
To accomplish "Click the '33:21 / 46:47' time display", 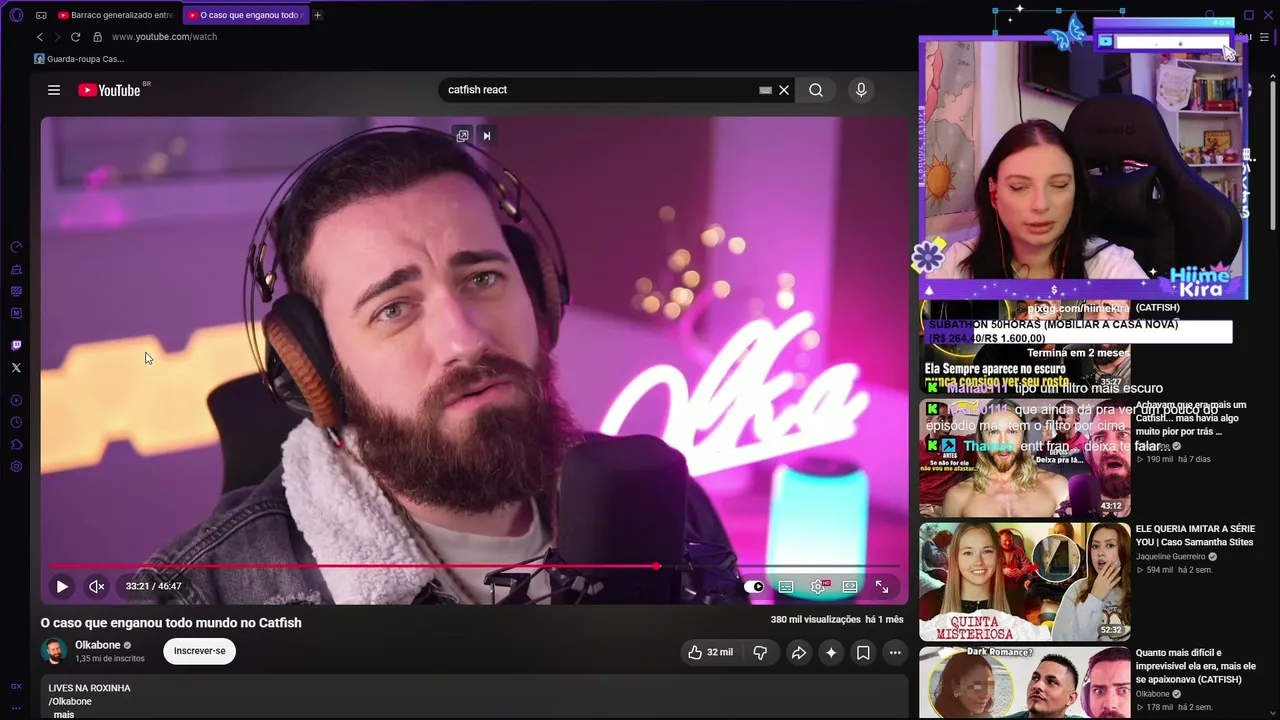I will coord(154,587).
